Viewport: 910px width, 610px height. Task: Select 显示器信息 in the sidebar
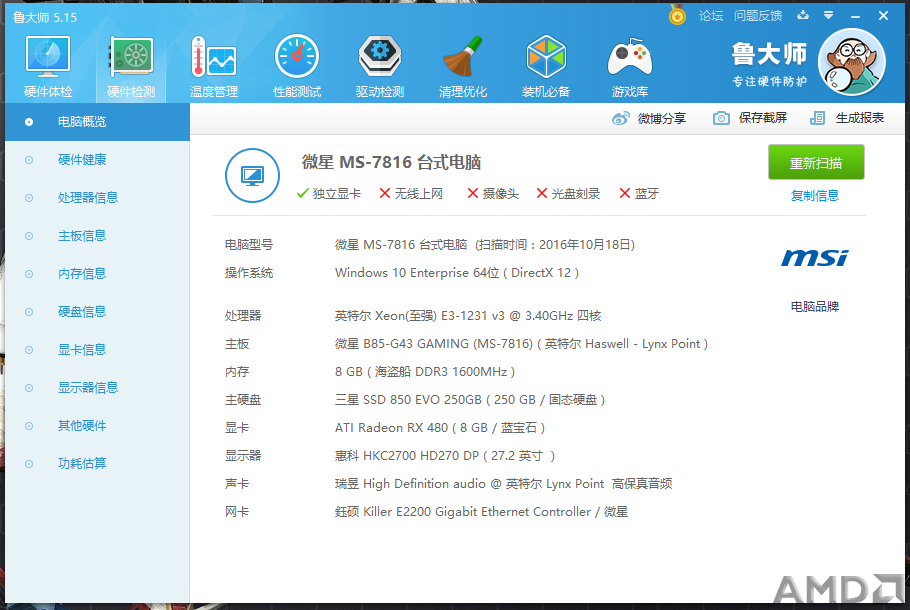(x=98, y=388)
